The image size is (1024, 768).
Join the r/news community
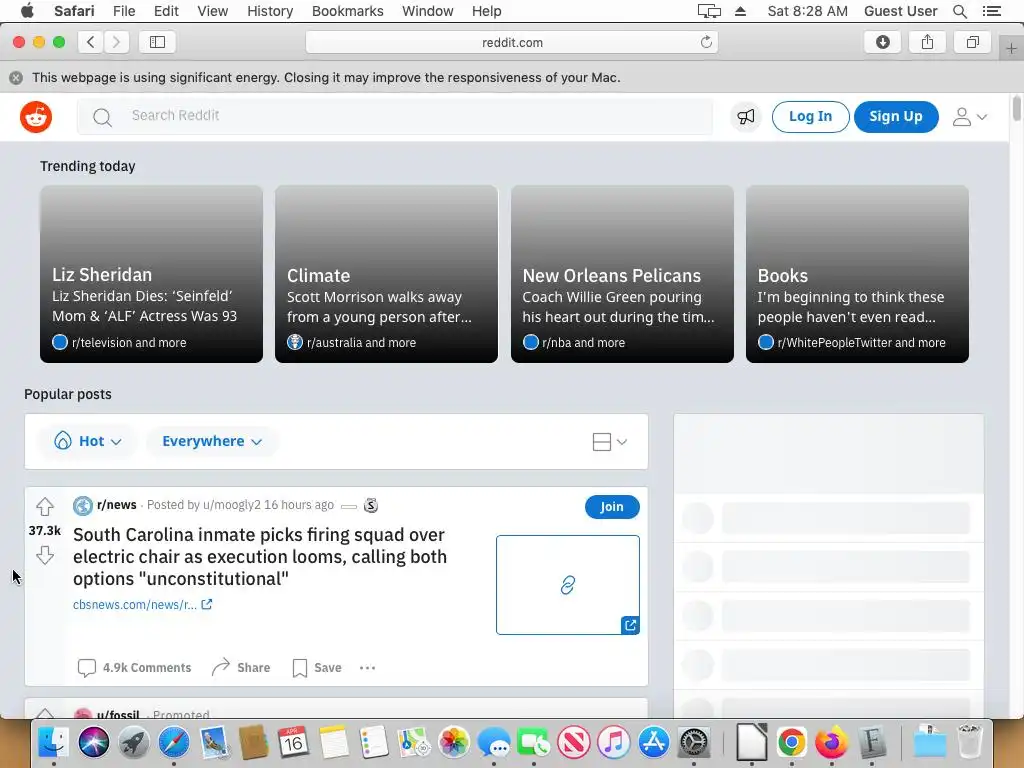click(x=612, y=507)
